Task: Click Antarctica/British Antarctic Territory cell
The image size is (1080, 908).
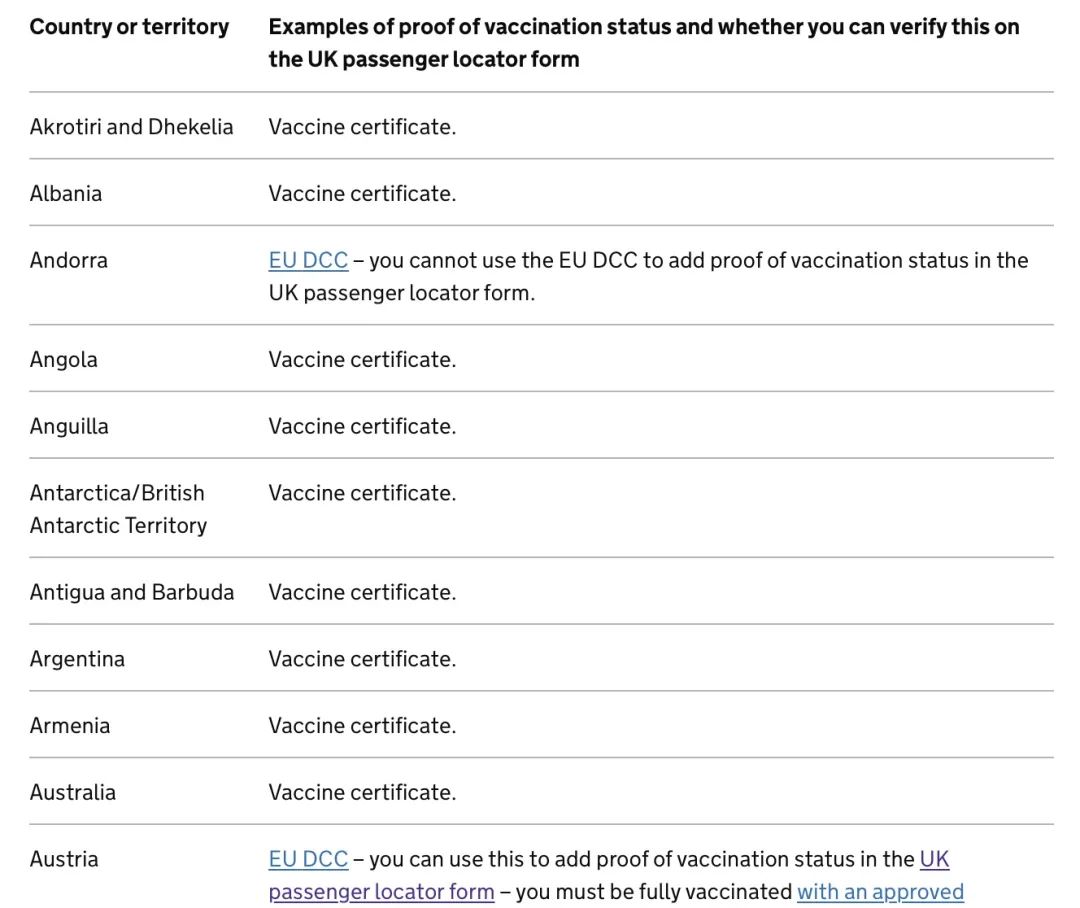Action: pos(118,509)
